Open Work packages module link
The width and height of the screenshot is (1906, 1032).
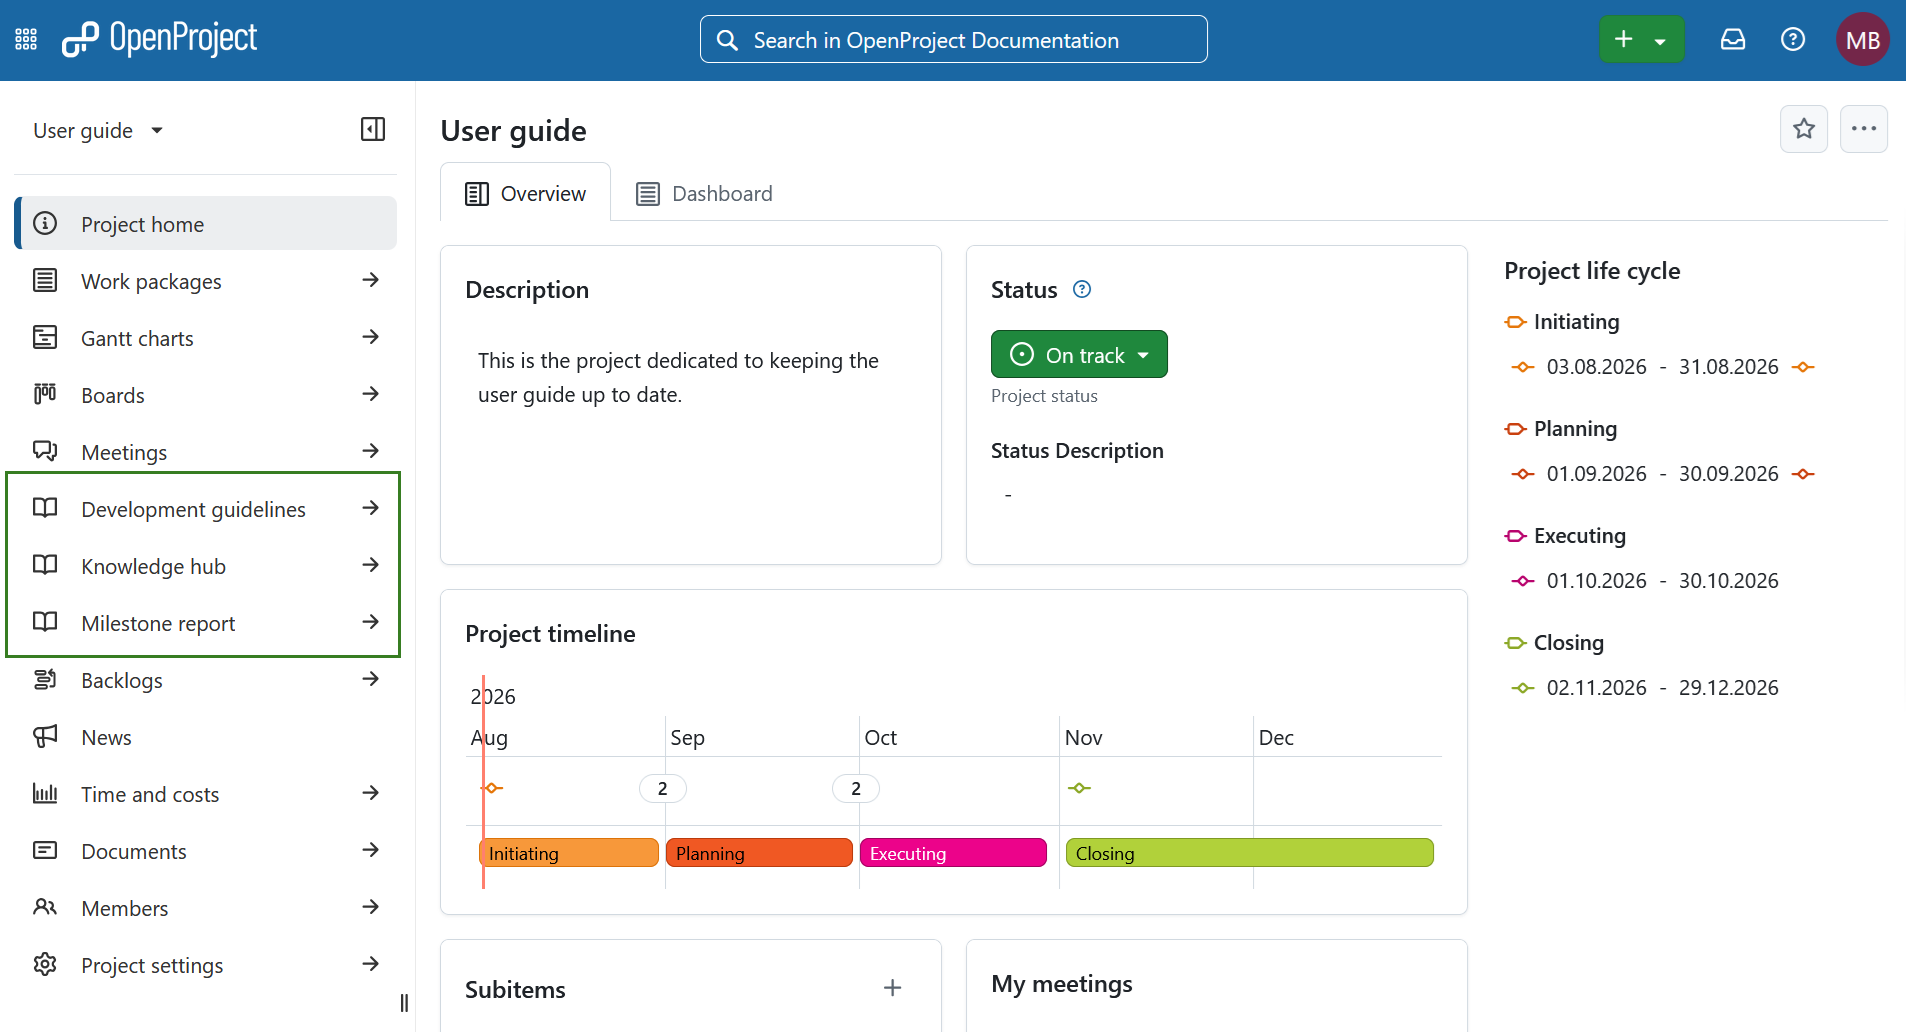point(151,281)
